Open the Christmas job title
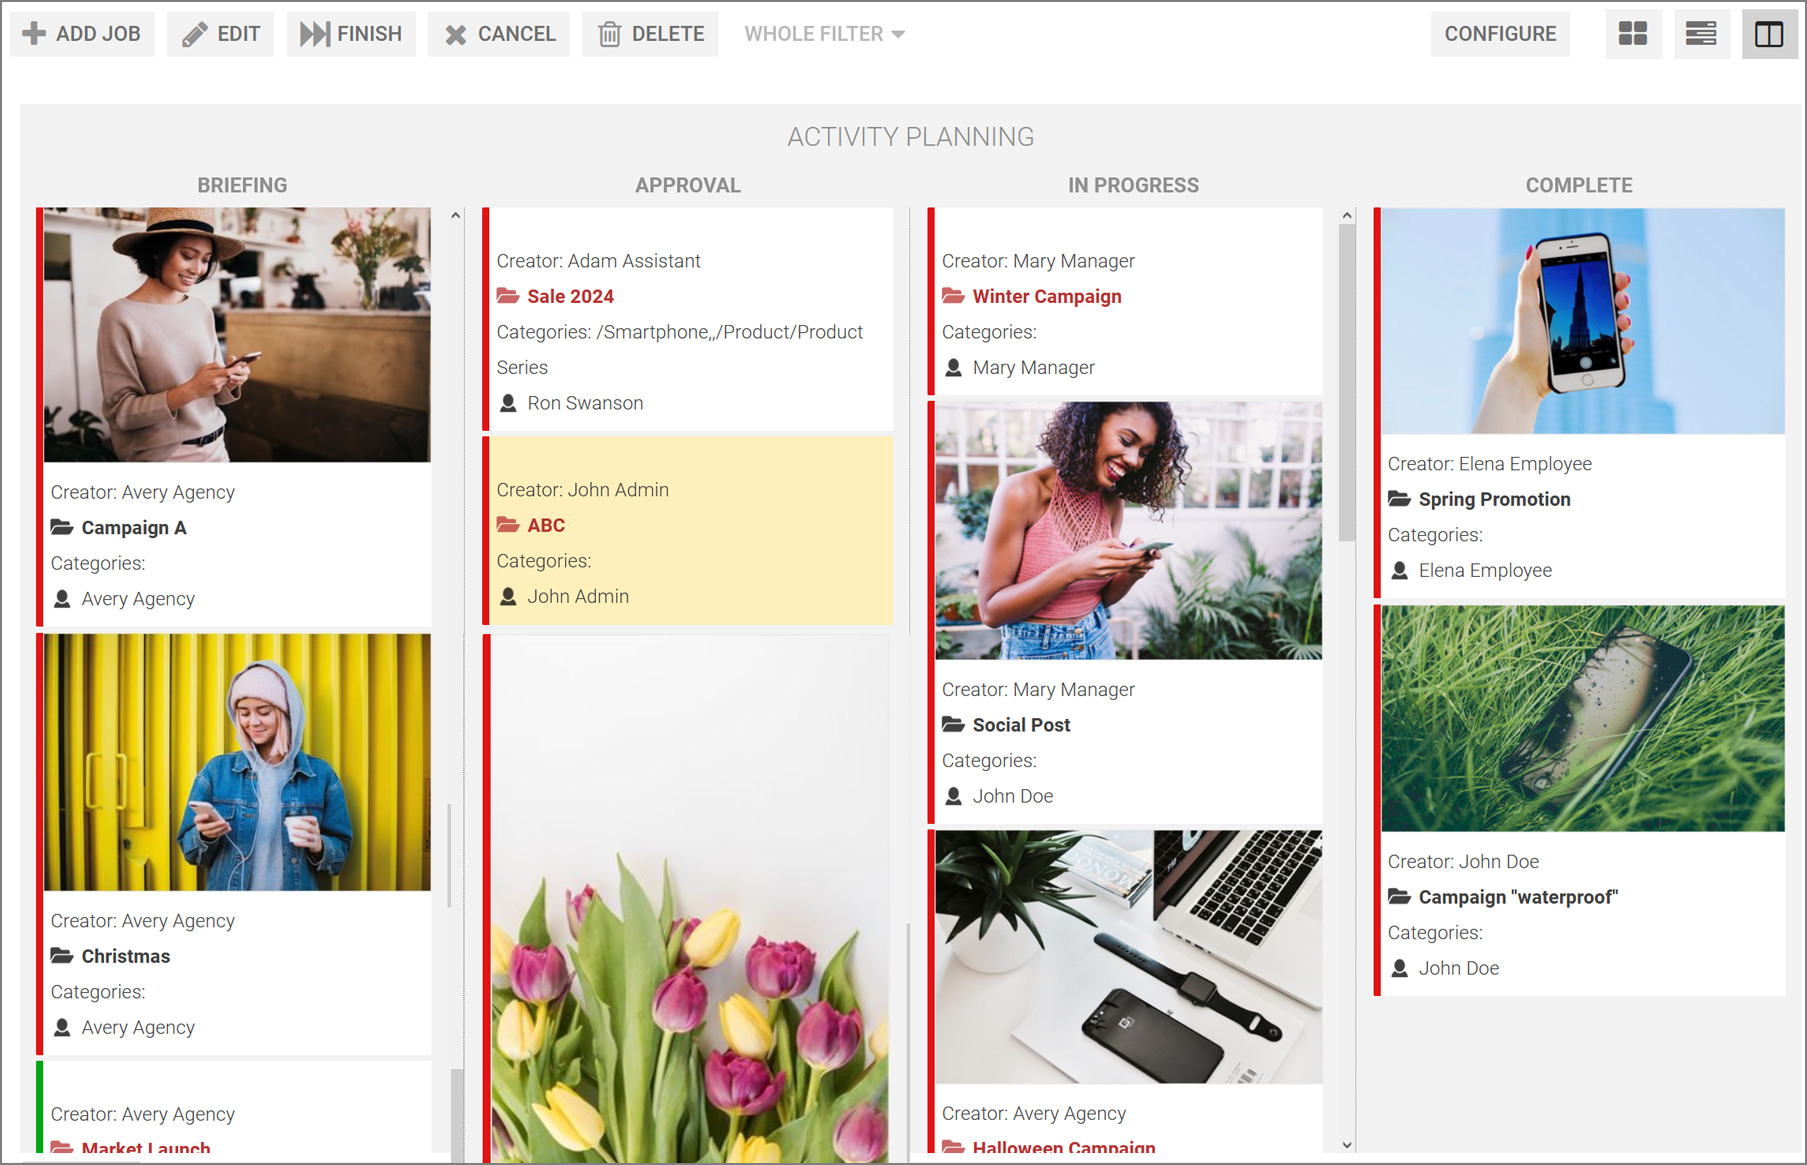 126,956
